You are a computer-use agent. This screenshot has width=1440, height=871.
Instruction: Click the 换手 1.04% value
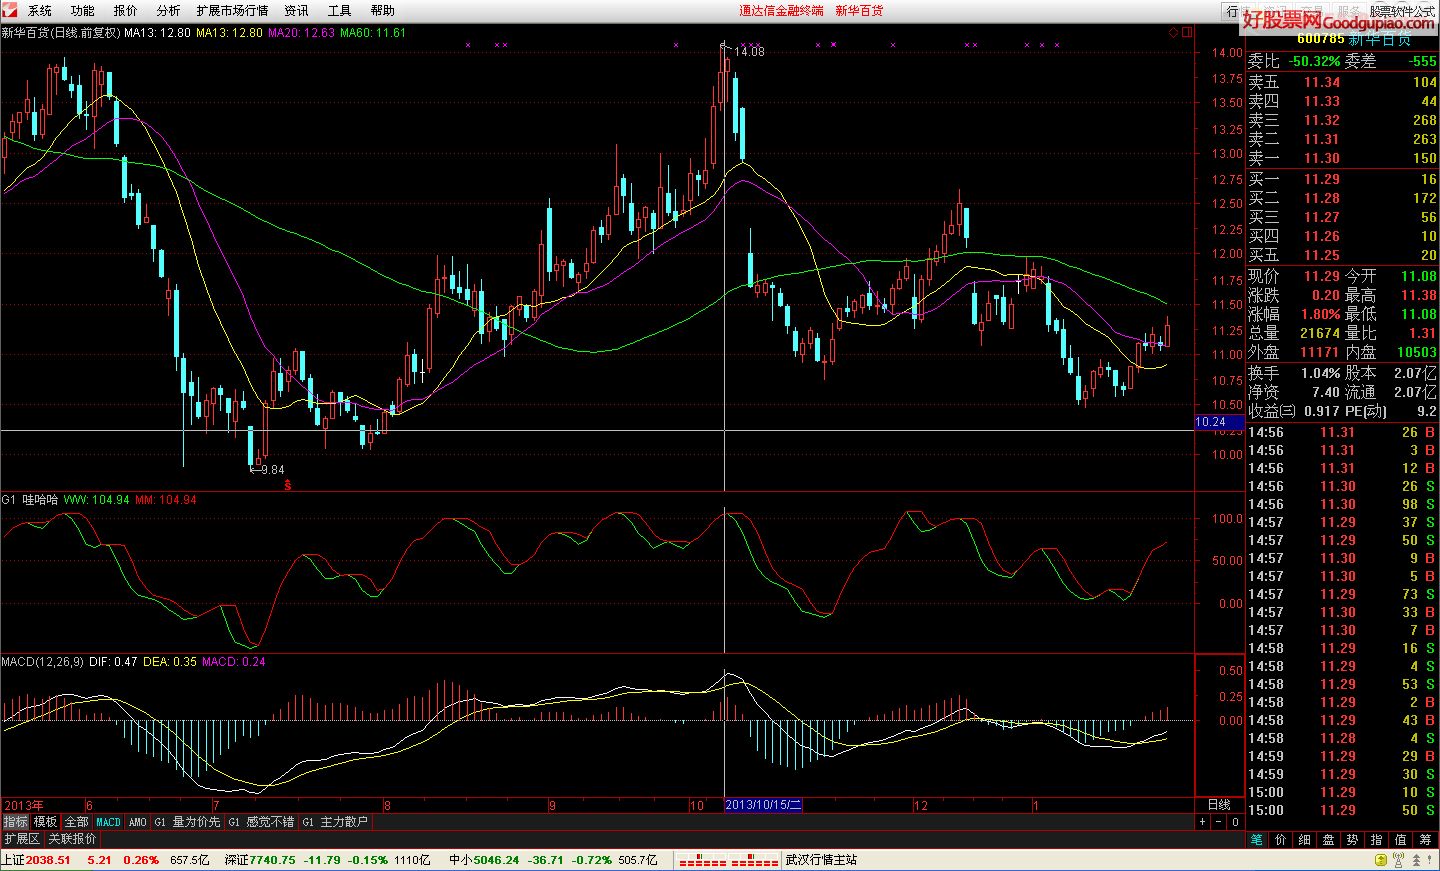(1321, 372)
